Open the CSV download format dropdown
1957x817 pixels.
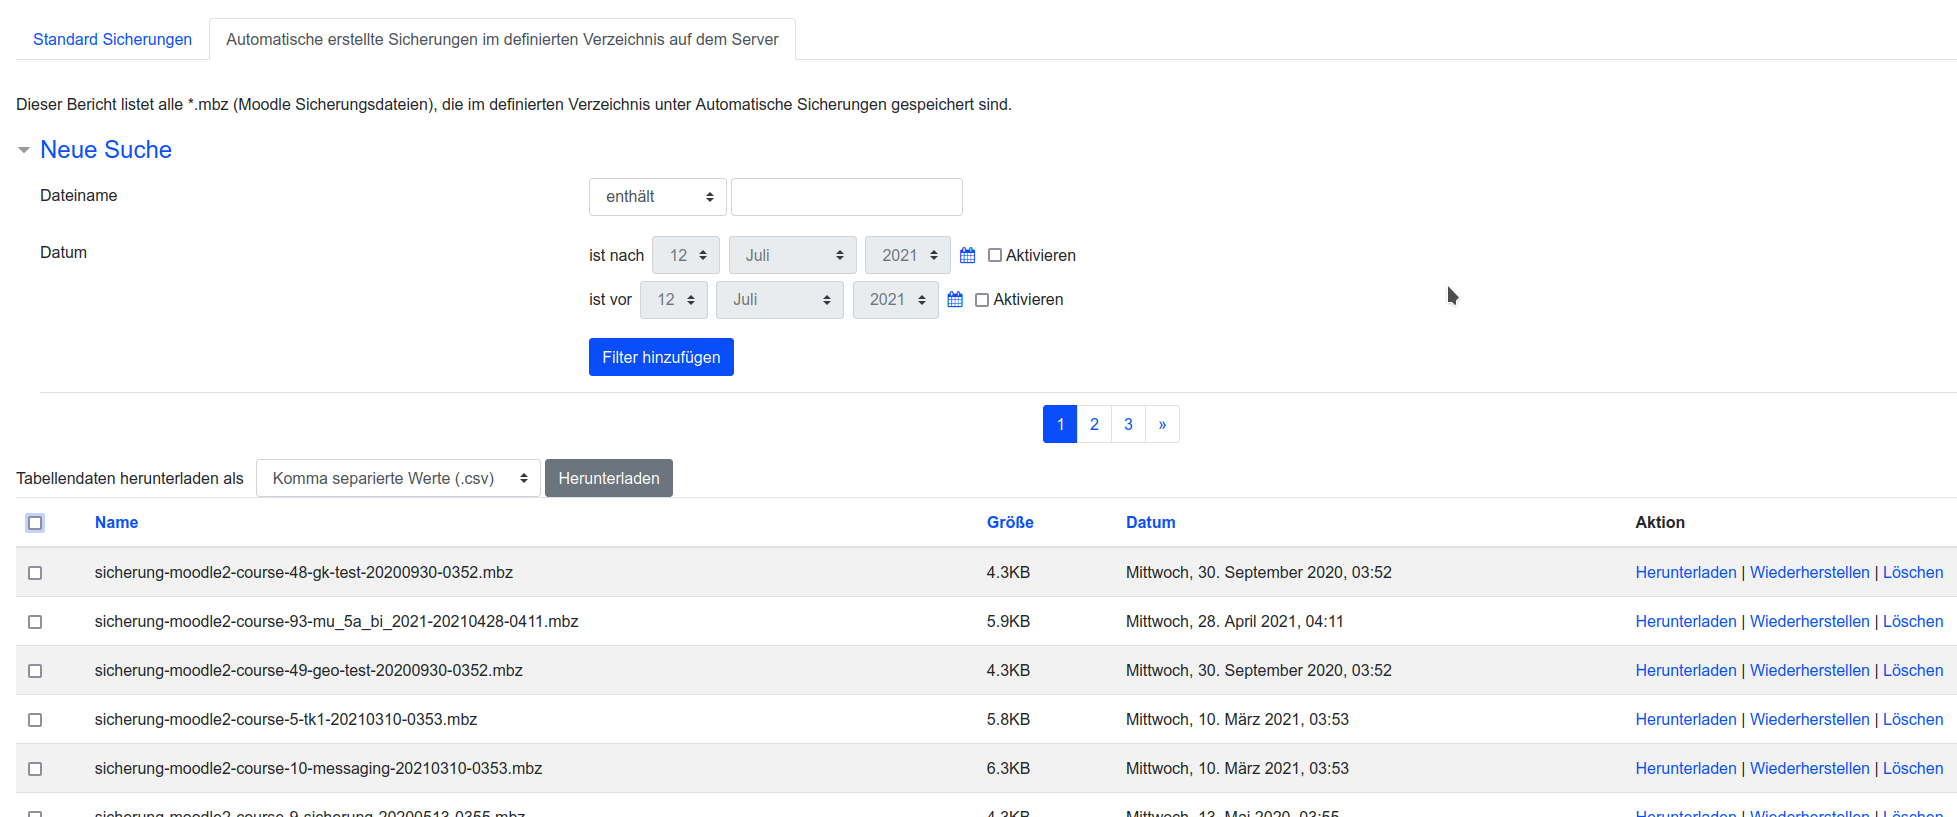[x=398, y=479]
